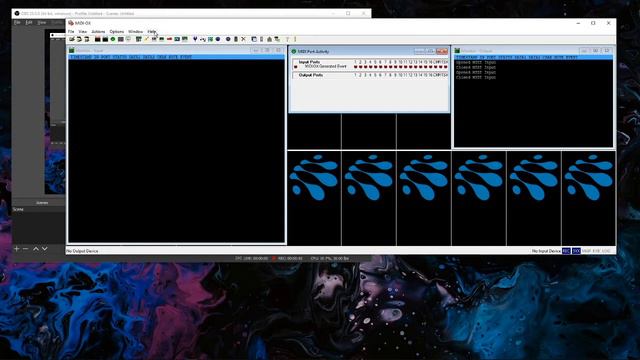
Task: Click the red bar icon in MIDI-OX toolbar
Action: (x=169, y=39)
